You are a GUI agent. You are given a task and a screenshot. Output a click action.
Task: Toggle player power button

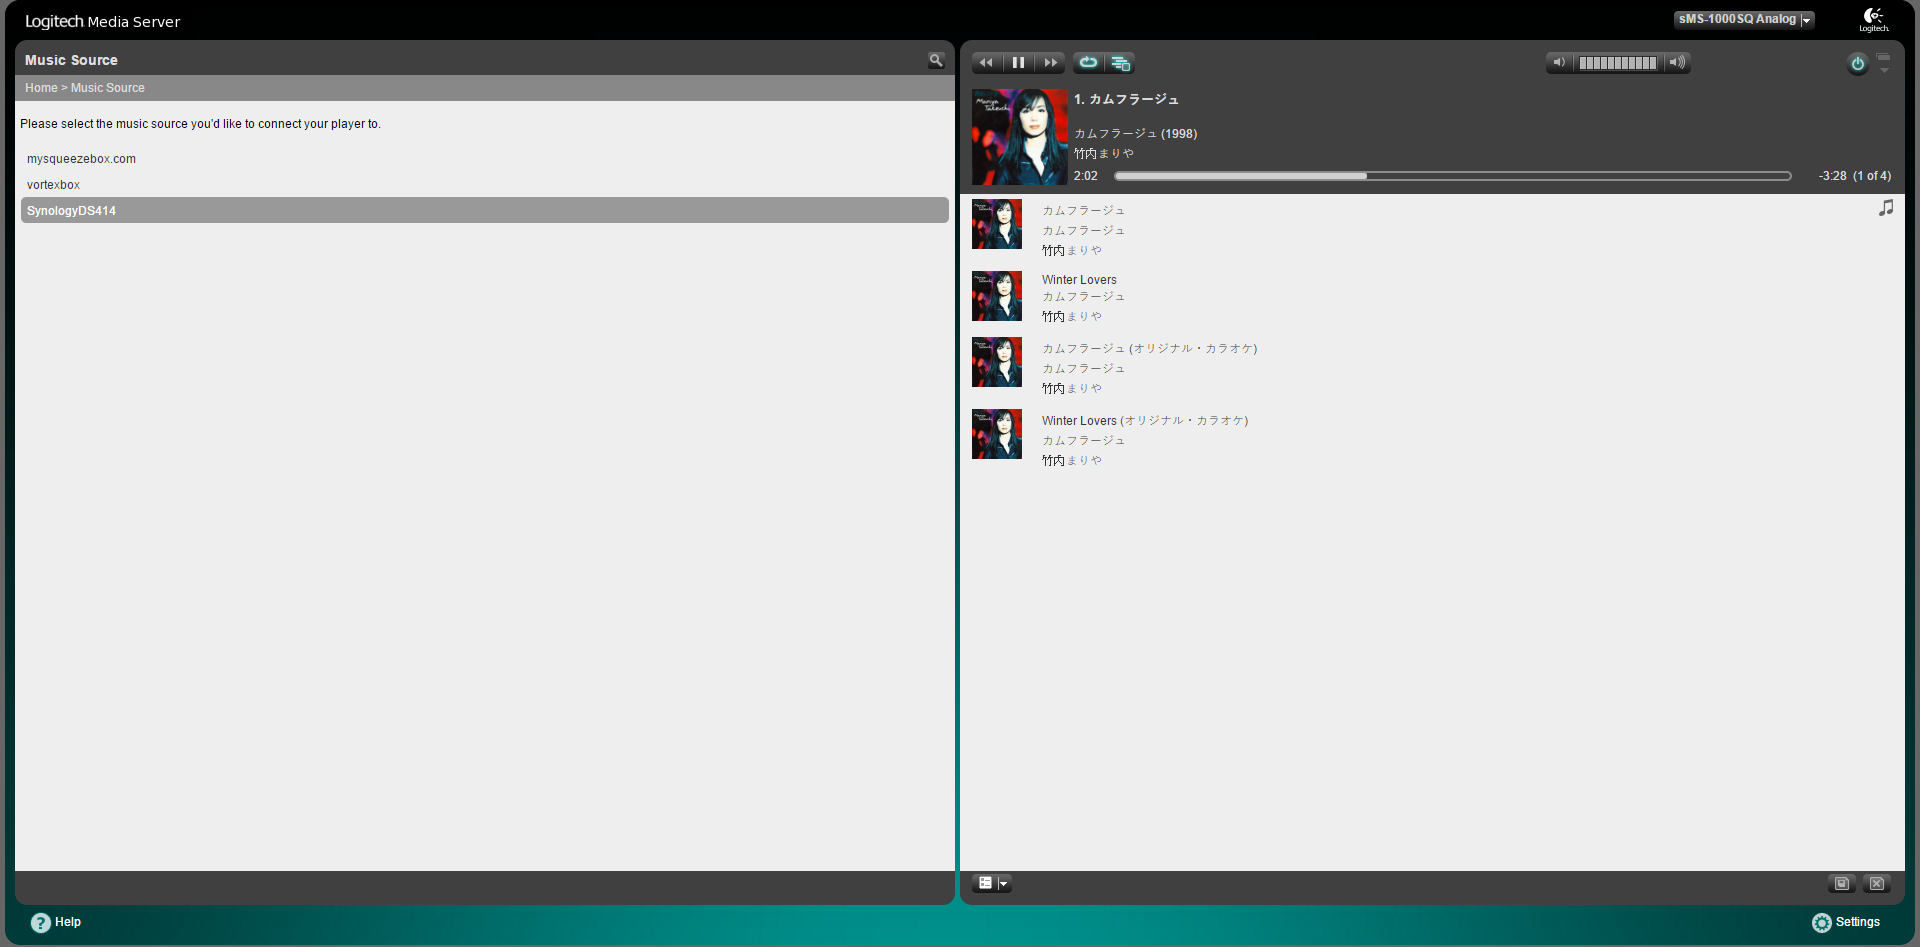click(1857, 63)
